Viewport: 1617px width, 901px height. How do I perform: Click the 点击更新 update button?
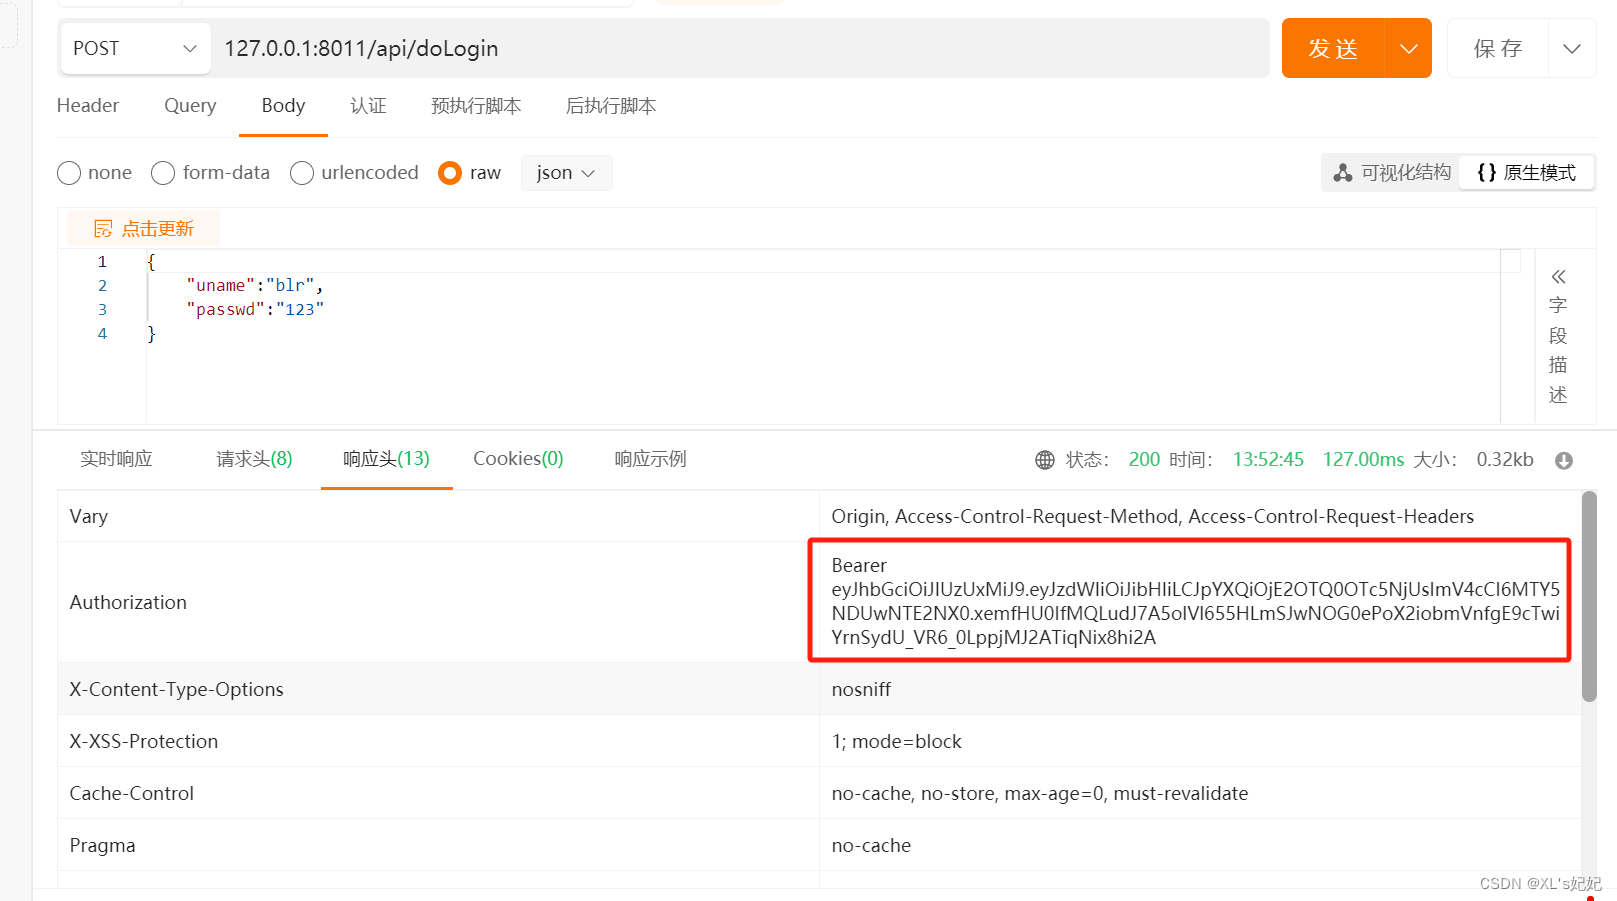(x=144, y=228)
